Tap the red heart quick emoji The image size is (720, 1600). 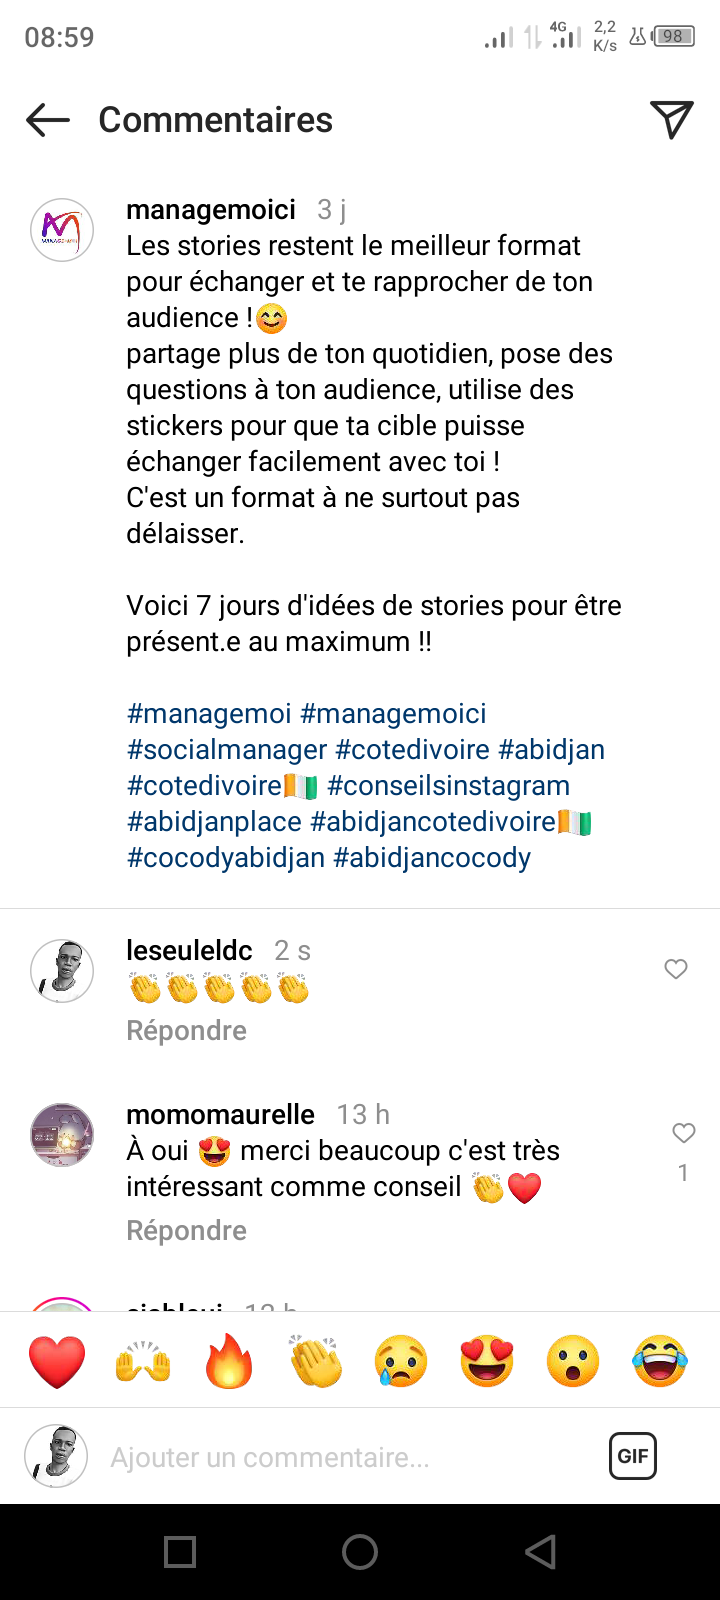pyautogui.click(x=57, y=1361)
